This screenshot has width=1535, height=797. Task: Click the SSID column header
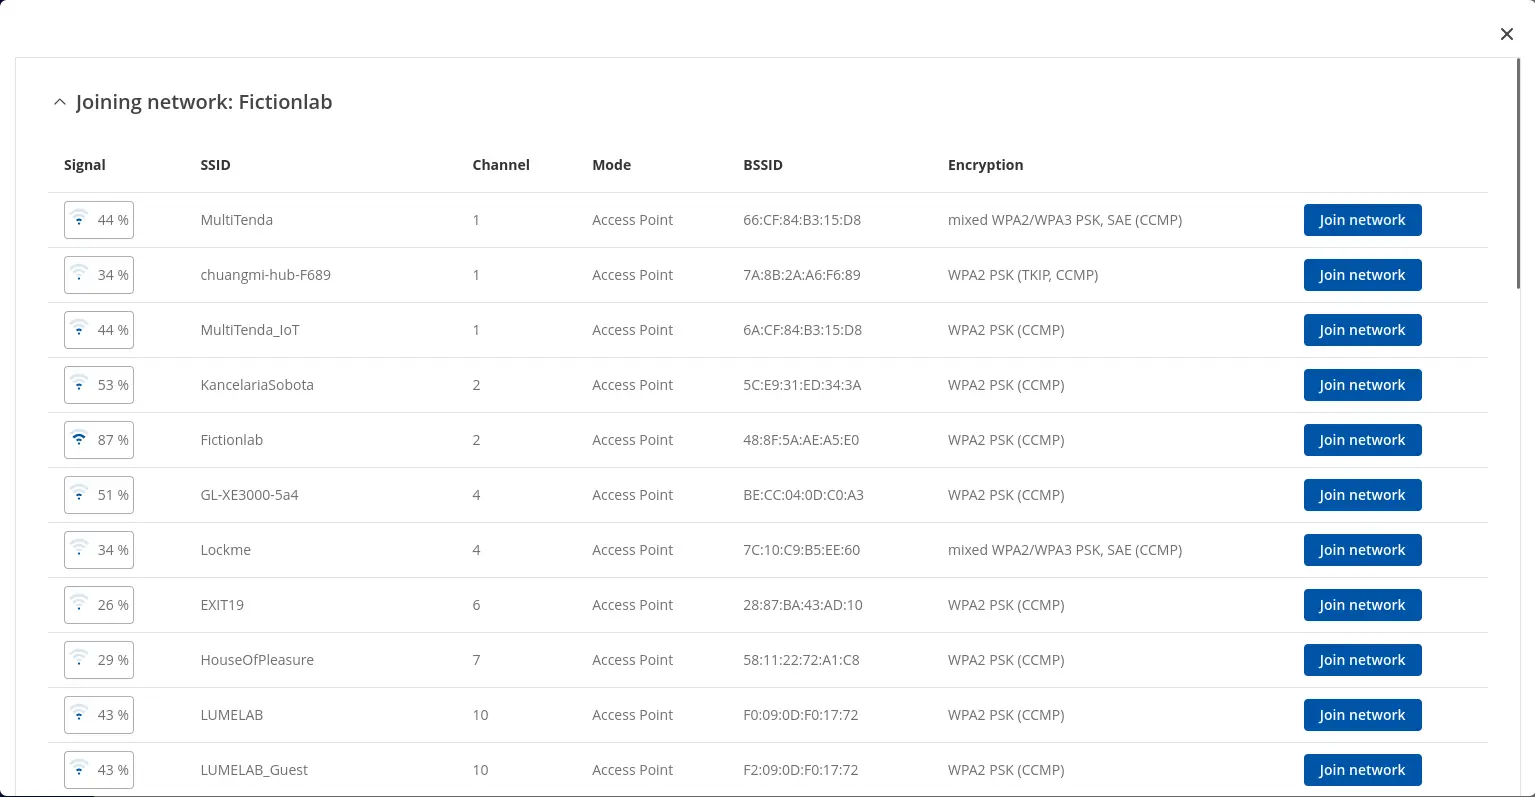click(215, 165)
